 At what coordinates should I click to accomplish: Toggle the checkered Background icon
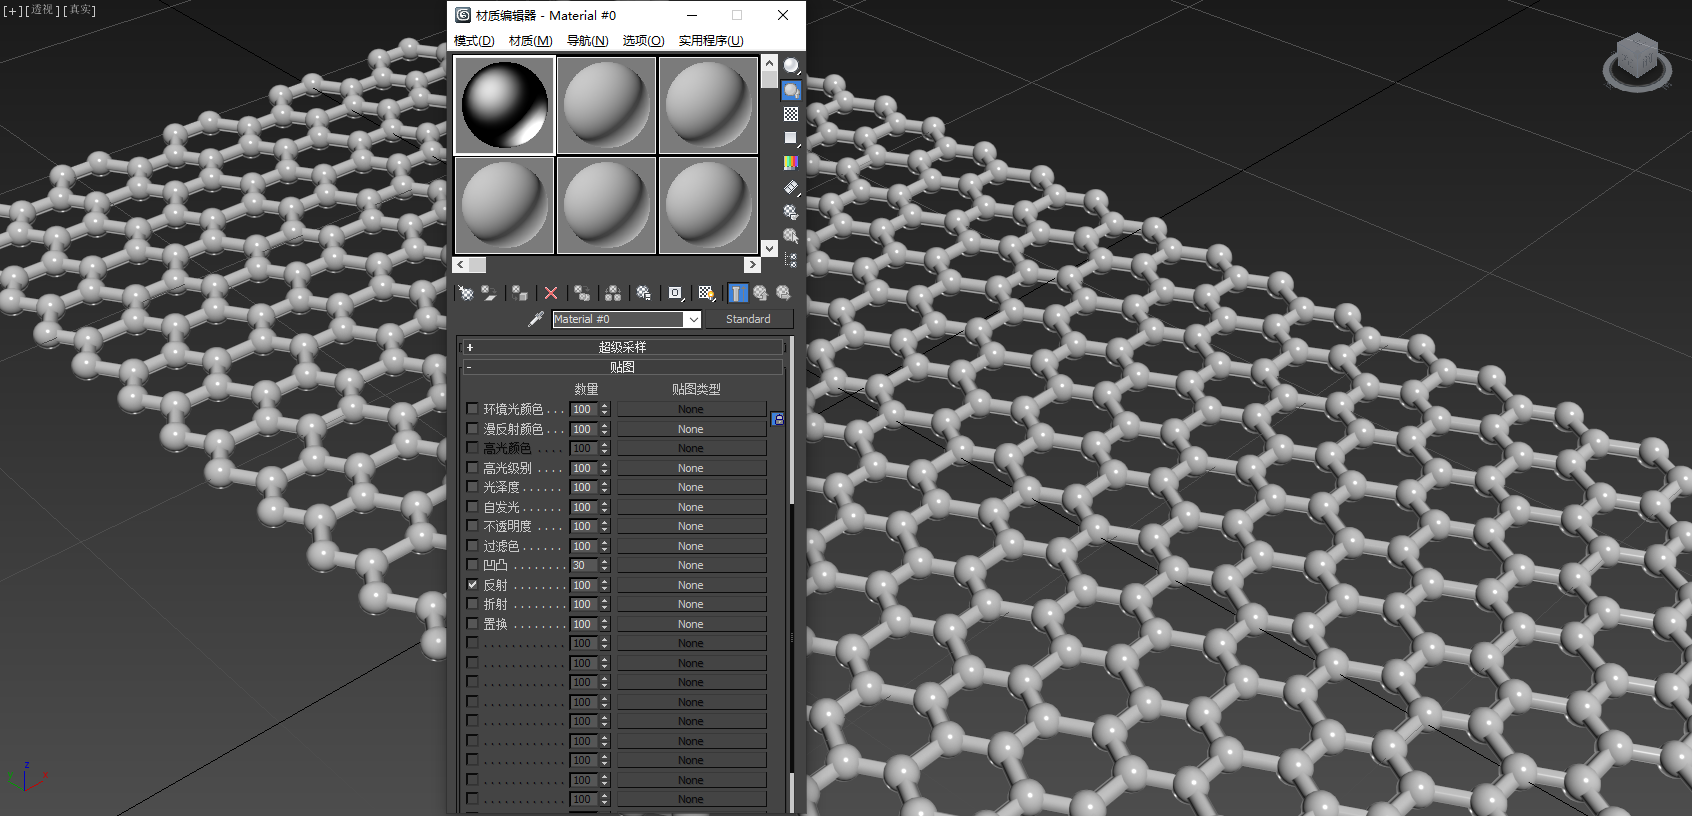click(791, 114)
